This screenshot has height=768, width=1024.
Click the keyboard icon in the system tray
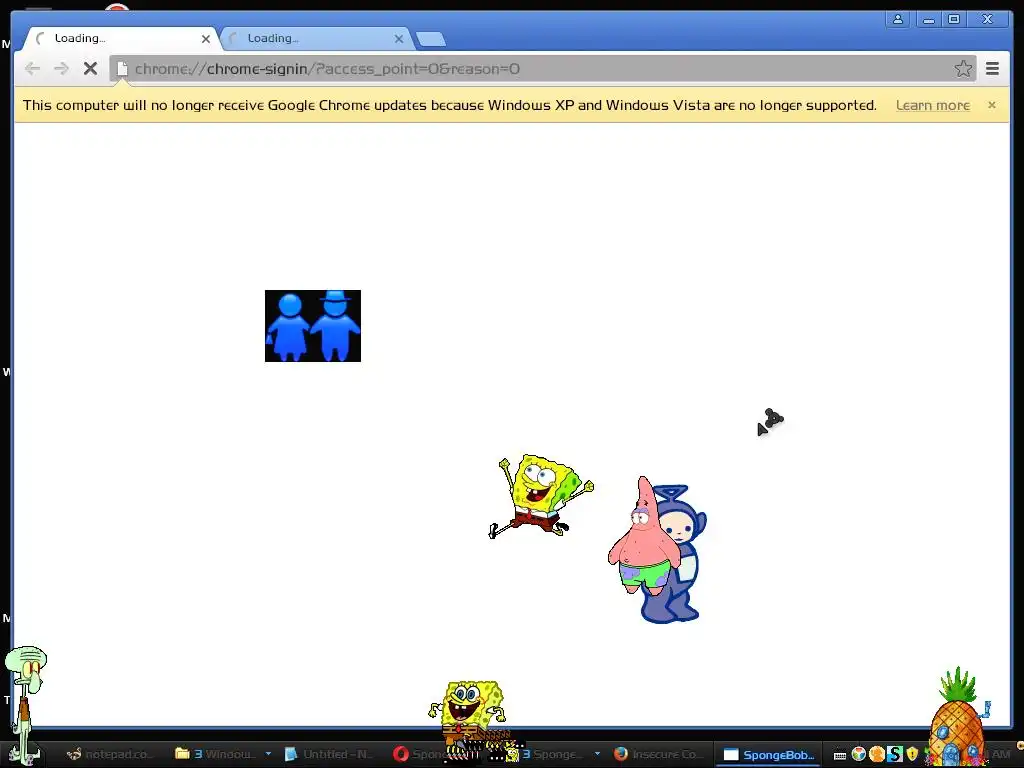pos(840,756)
